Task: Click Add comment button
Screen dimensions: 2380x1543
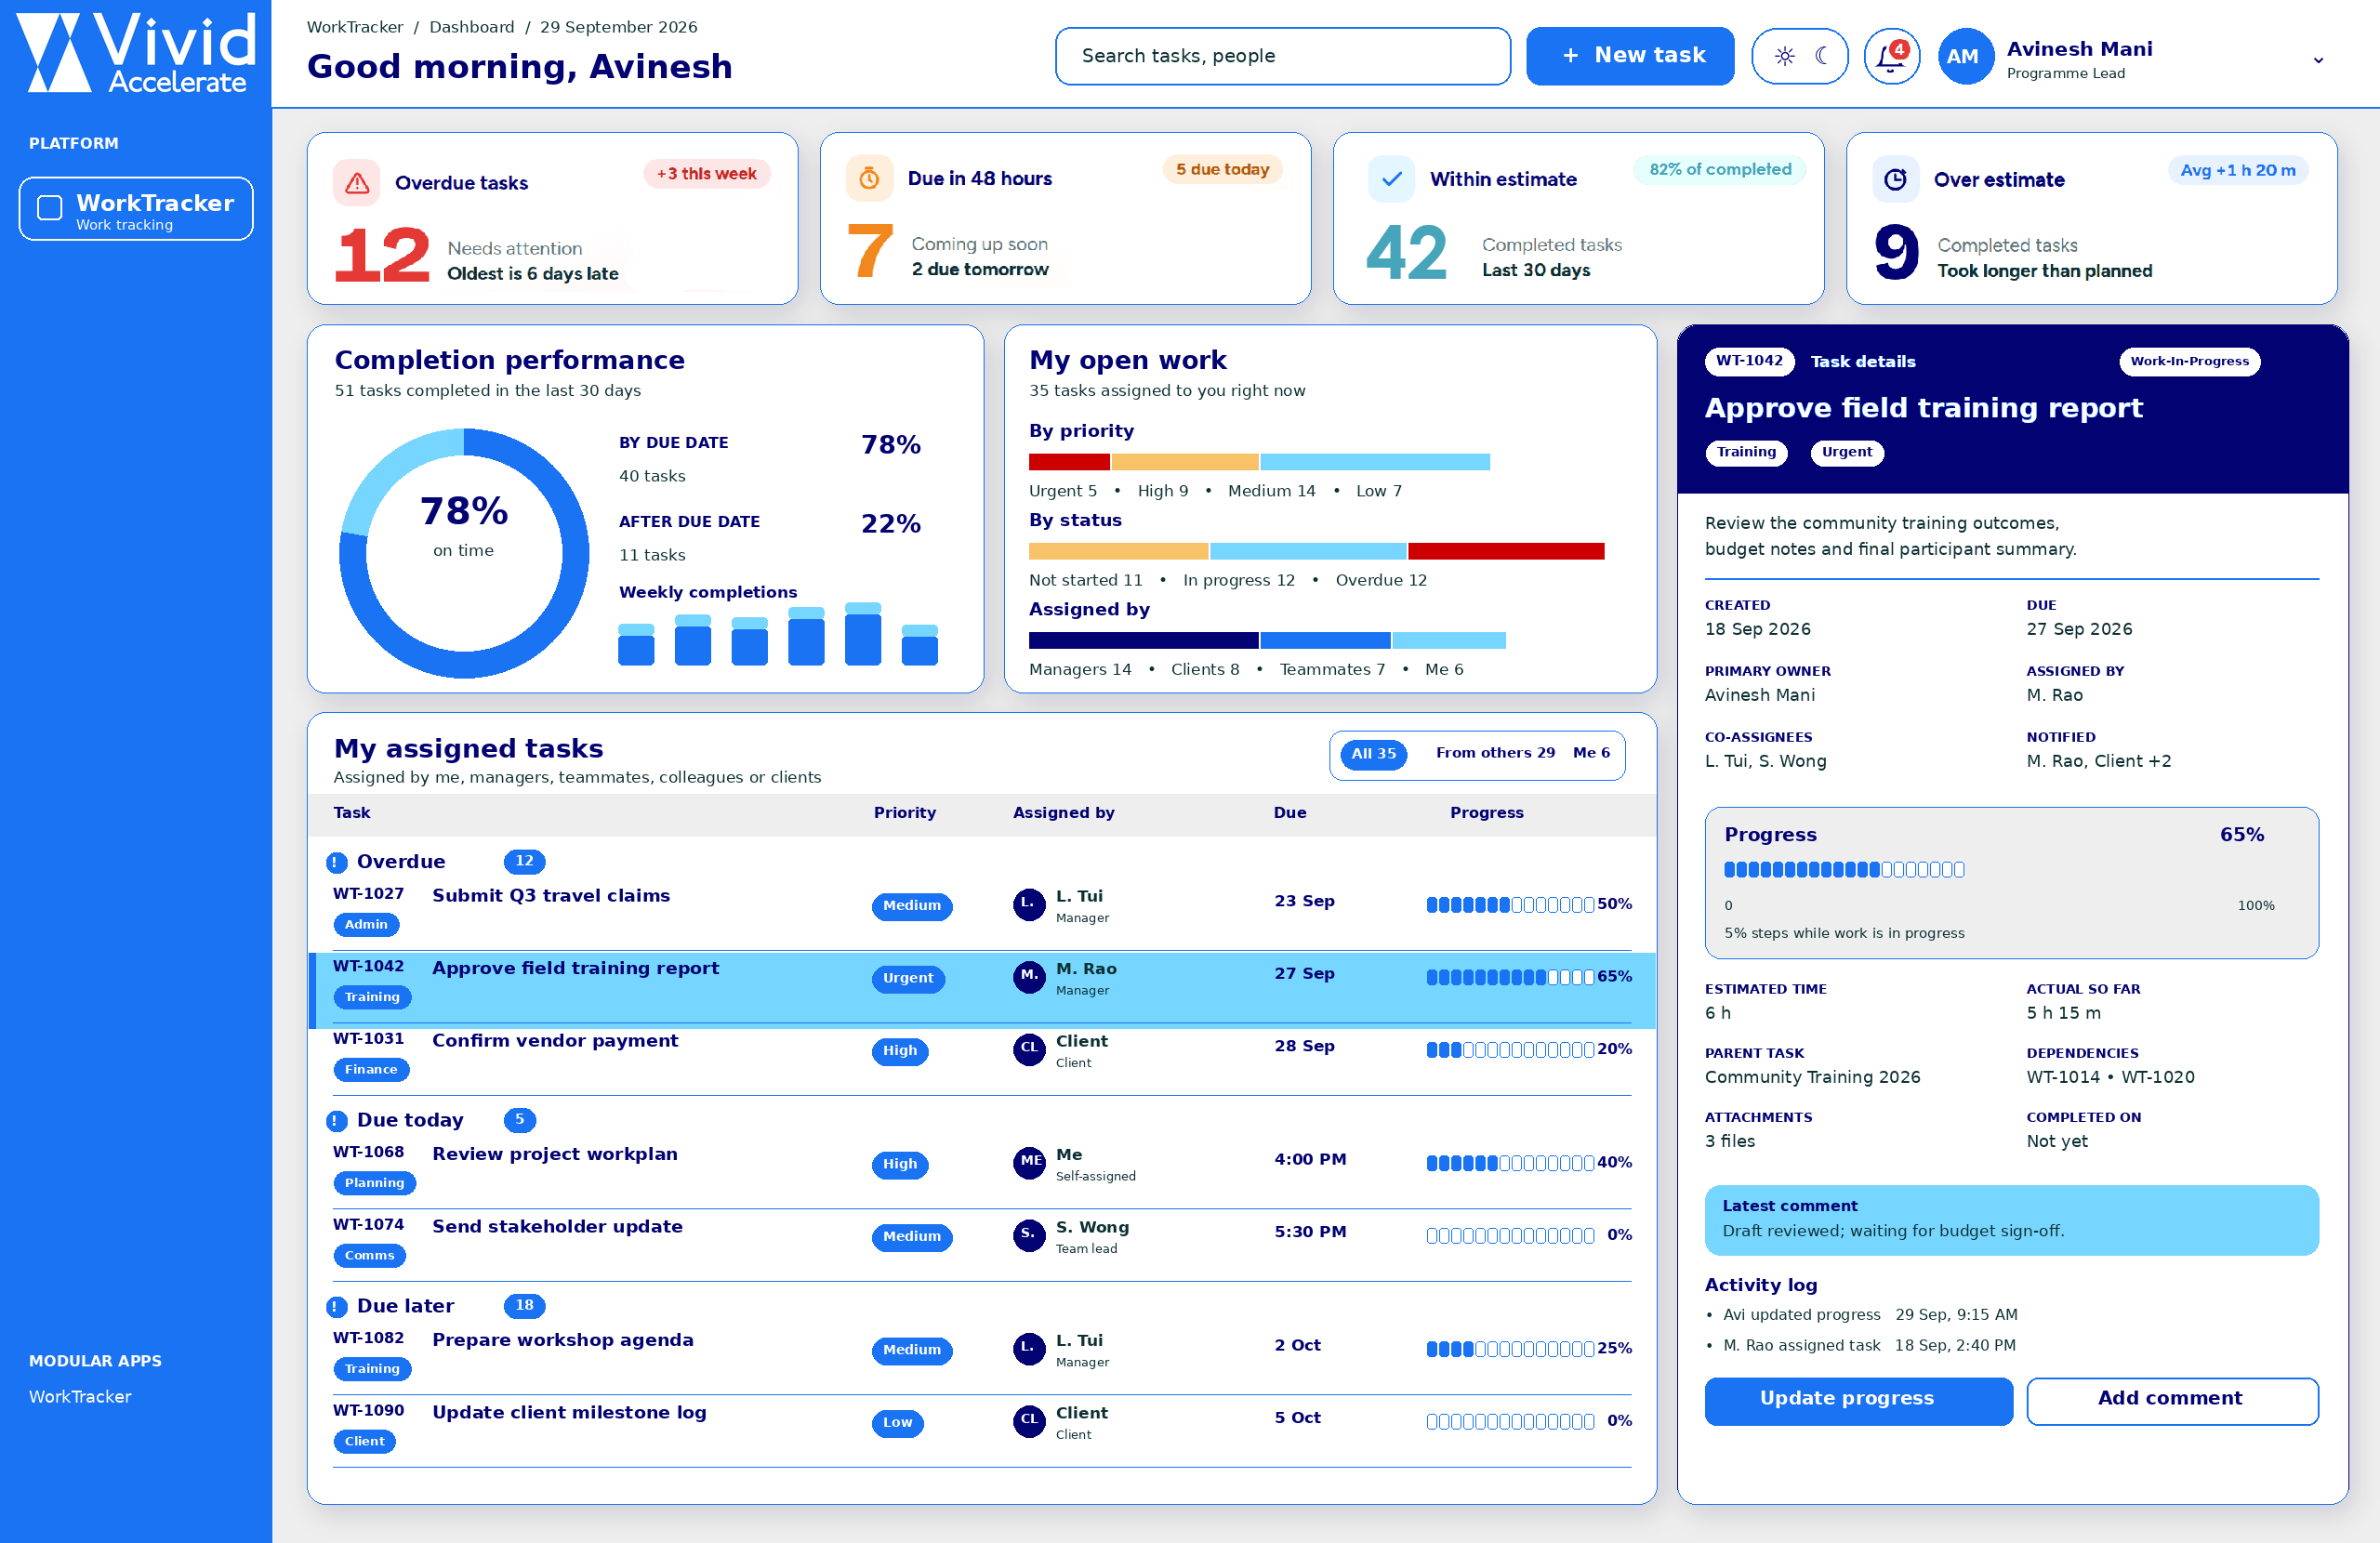Action: 2171,1400
